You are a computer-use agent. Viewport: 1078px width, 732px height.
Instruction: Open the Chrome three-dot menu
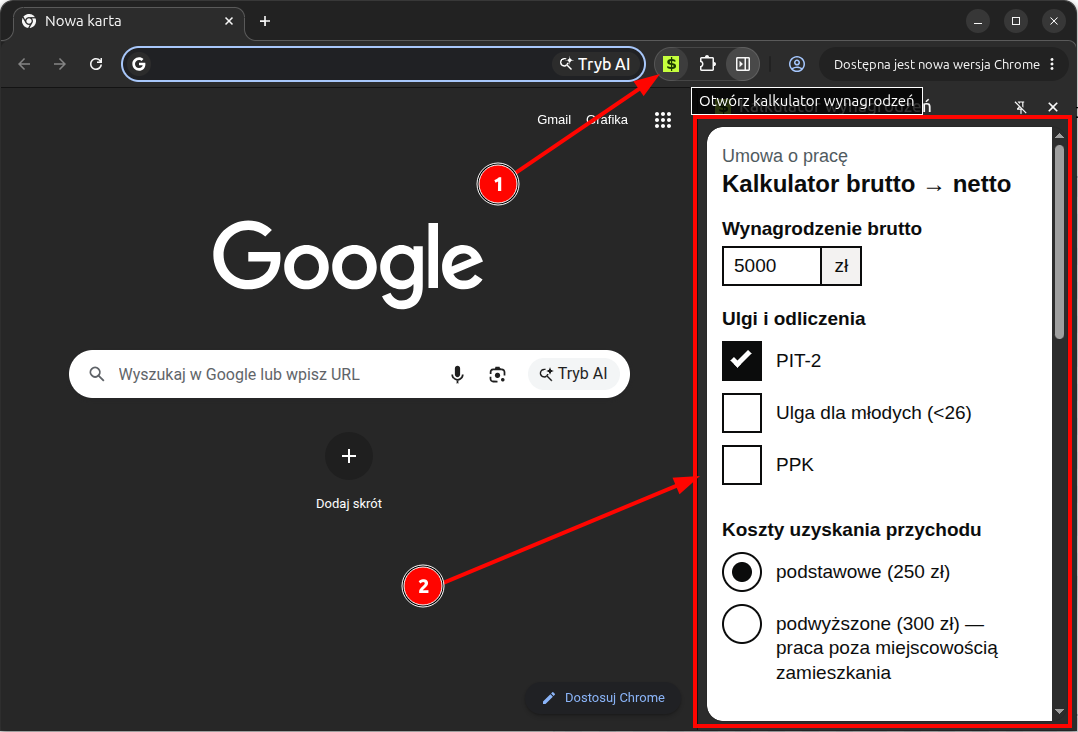tap(1052, 64)
